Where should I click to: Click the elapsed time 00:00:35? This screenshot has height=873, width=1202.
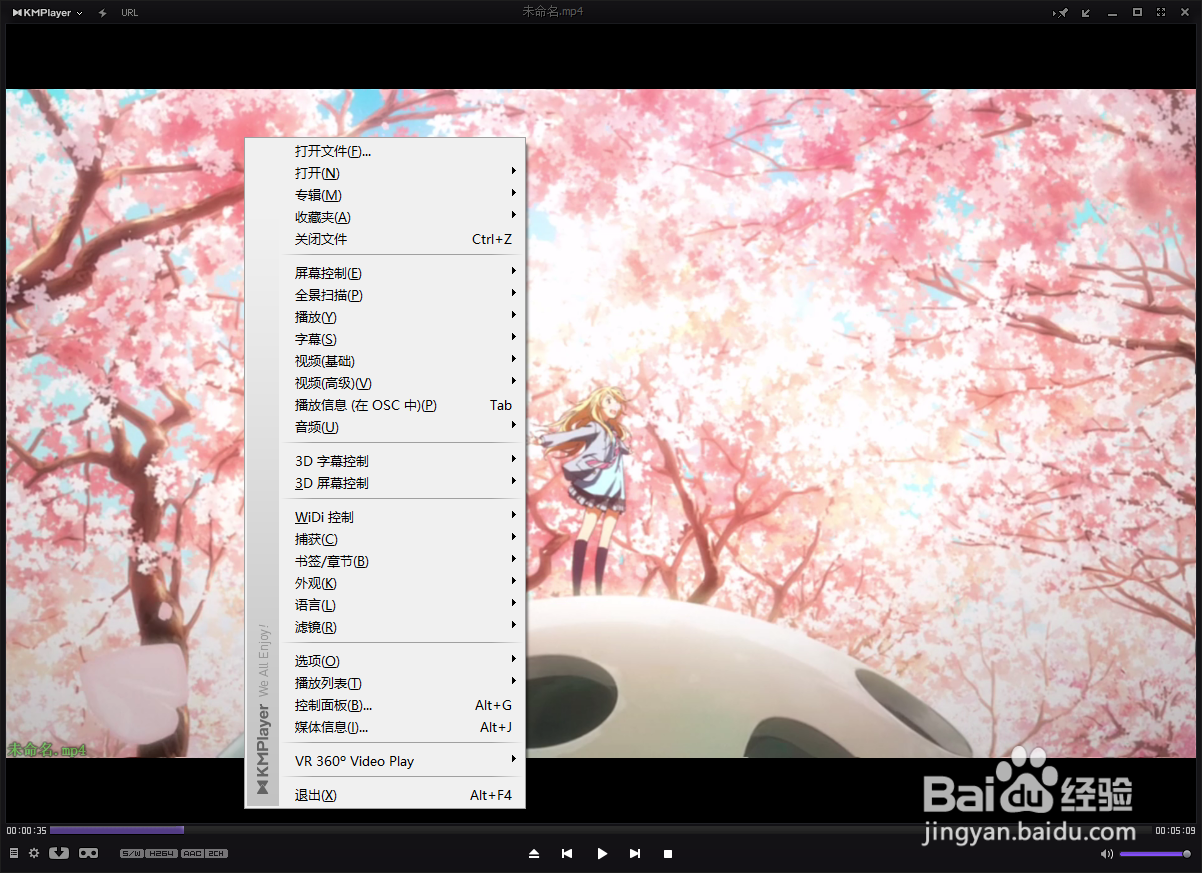pos(26,831)
